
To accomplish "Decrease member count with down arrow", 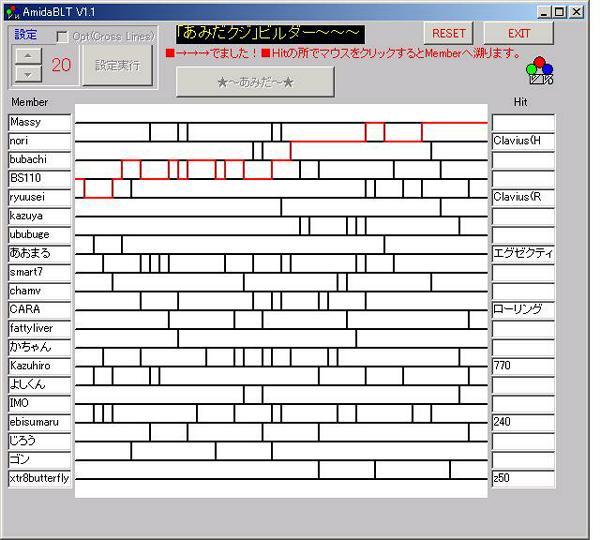I will click(x=28, y=74).
